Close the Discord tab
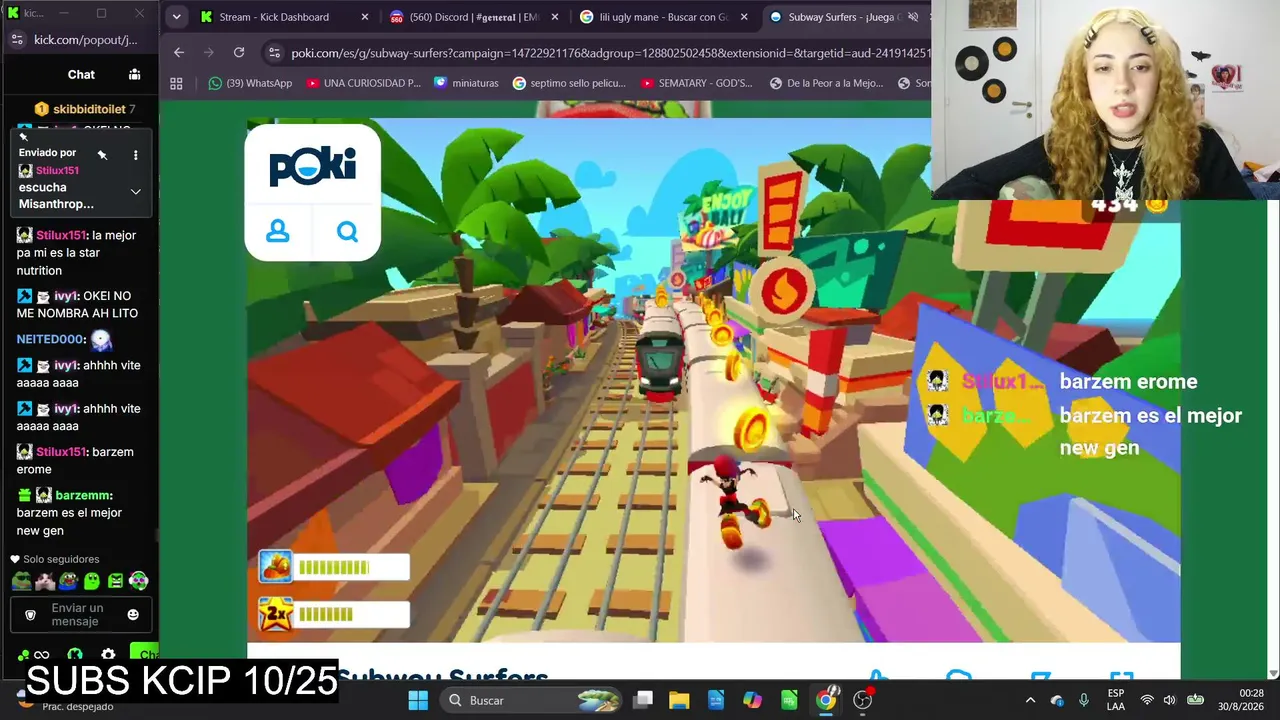1280x720 pixels. (555, 17)
